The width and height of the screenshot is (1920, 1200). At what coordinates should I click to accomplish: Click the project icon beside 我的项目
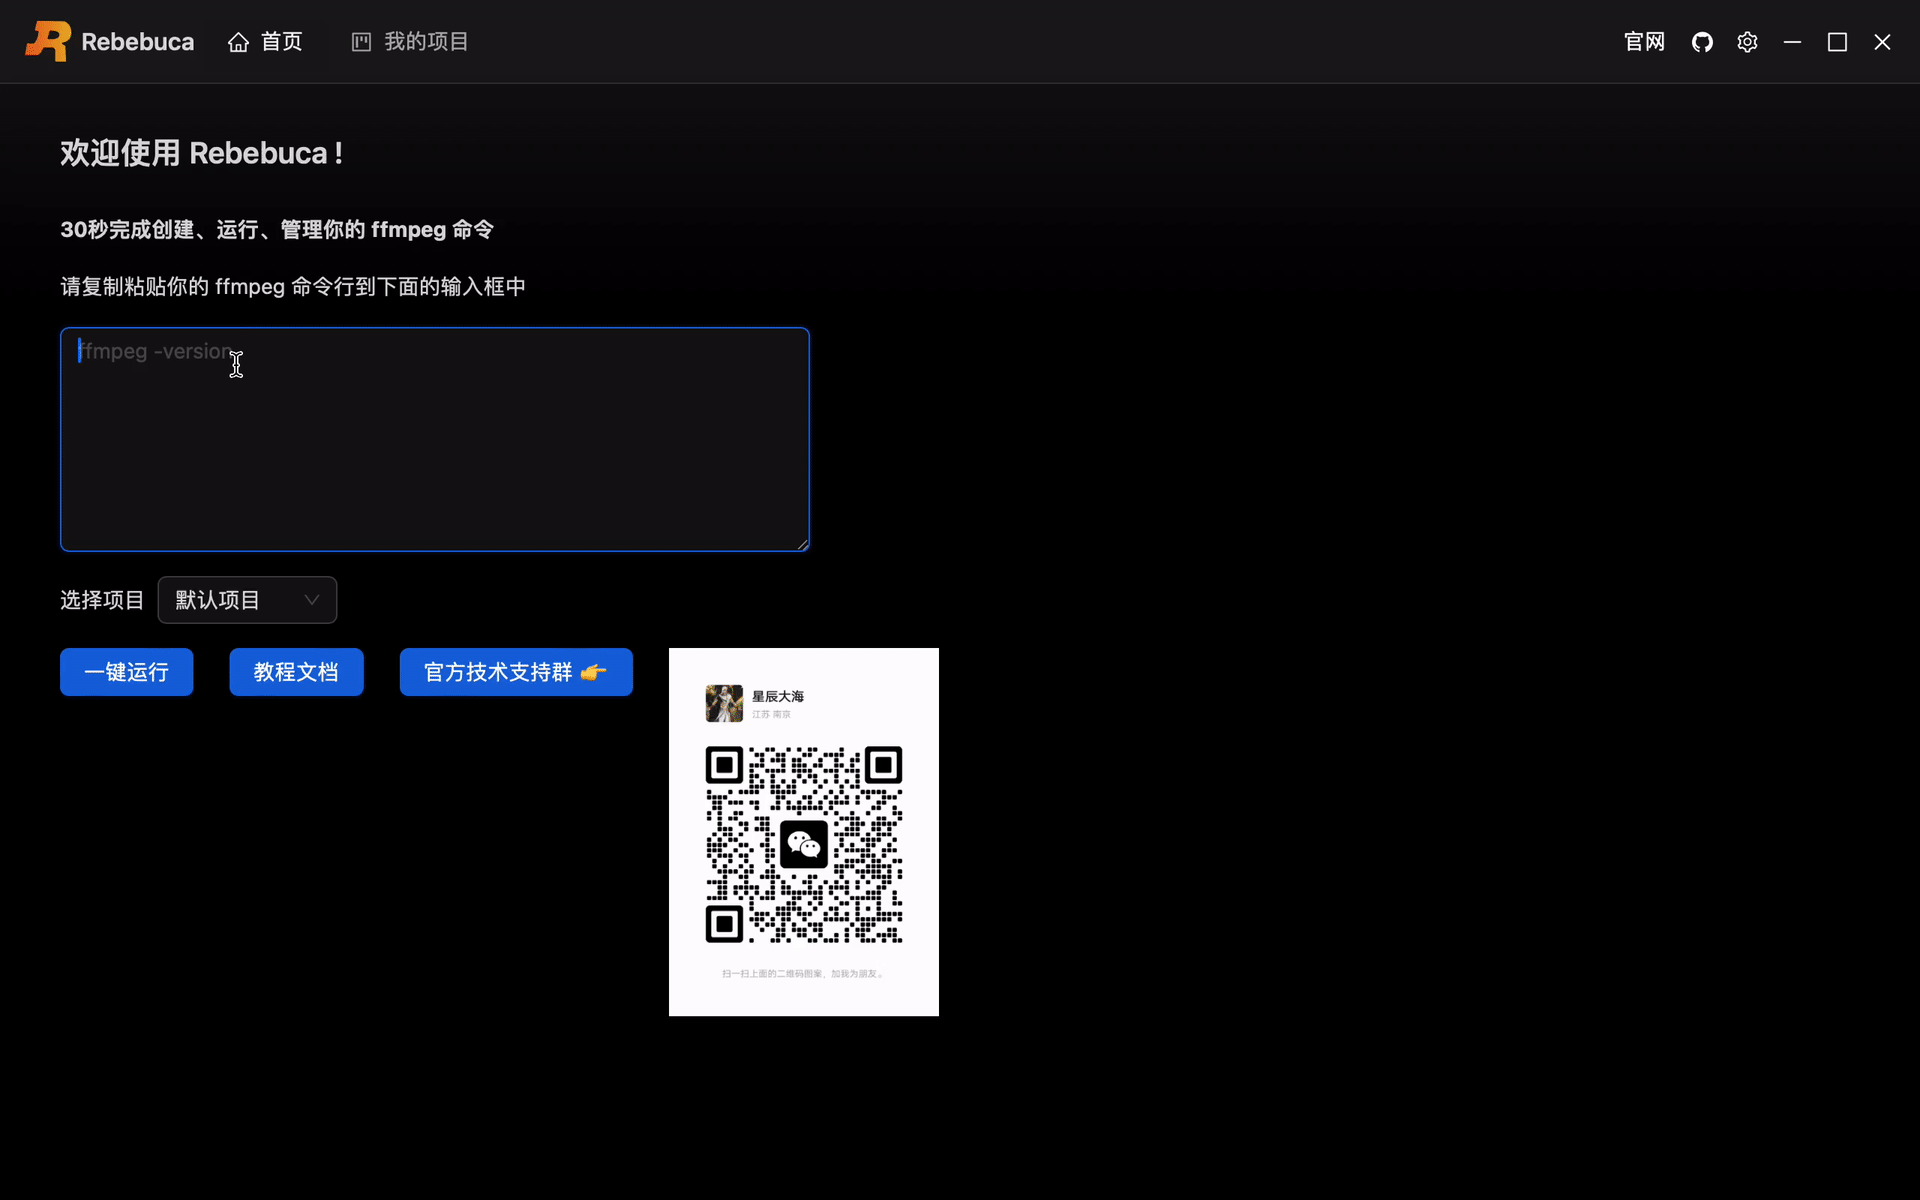[361, 42]
